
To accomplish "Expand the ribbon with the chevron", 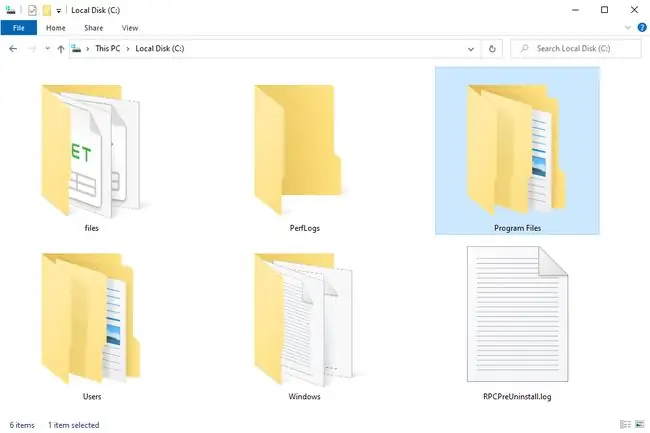I will tap(628, 28).
